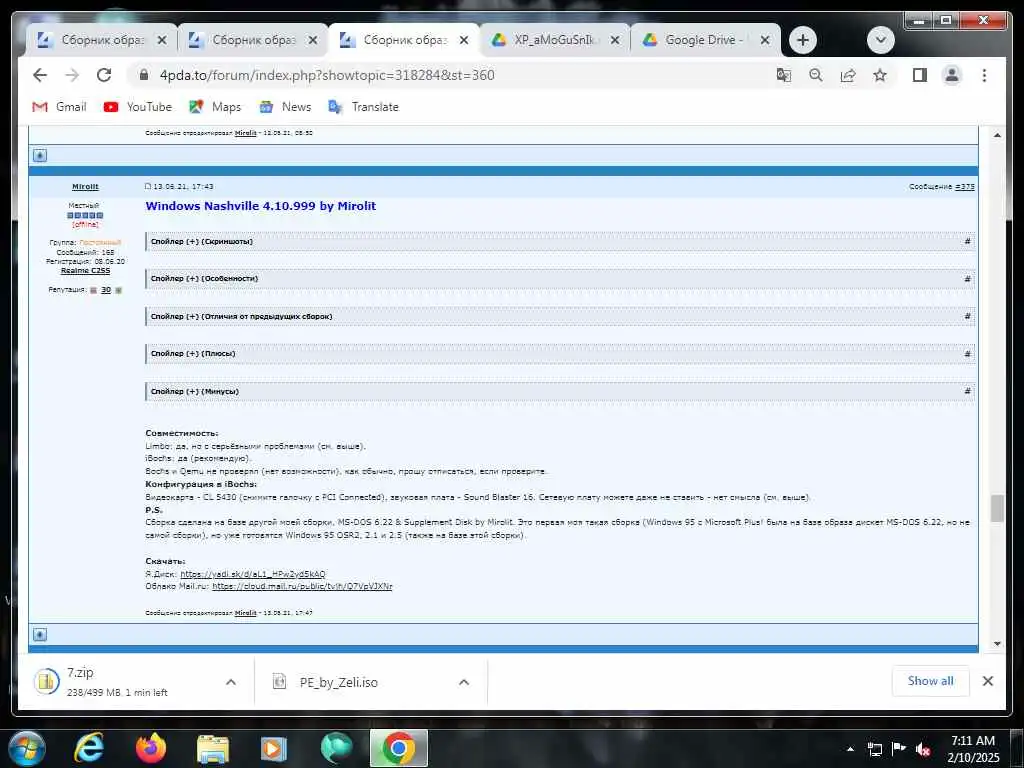Open Chrome profile avatar
Viewport: 1024px width, 768px height.
pyautogui.click(x=952, y=75)
